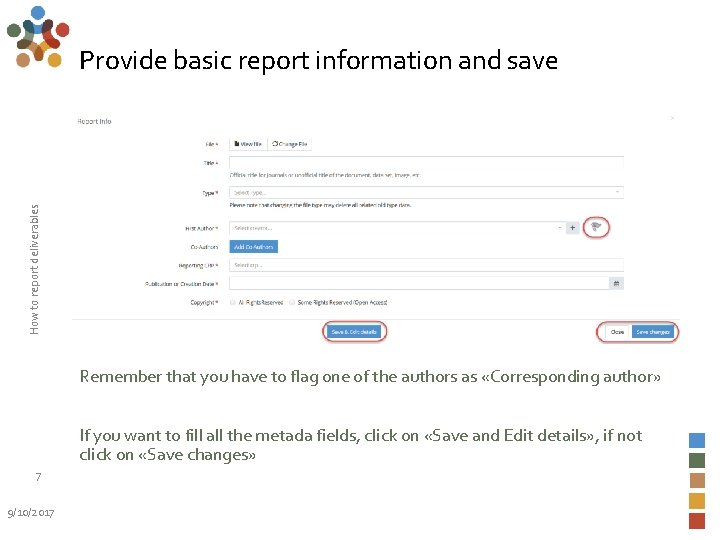Open the Reporting CRP select dropdown

(426, 265)
